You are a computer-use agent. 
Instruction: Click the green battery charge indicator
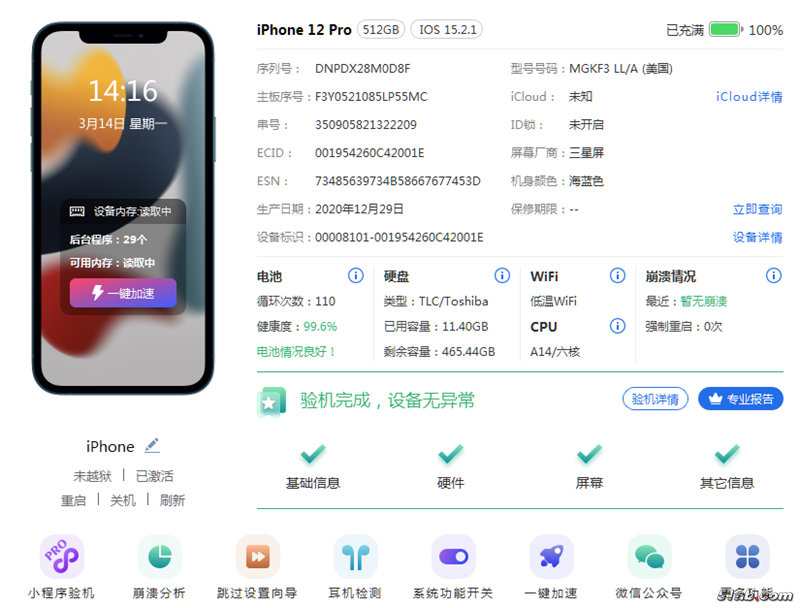click(725, 30)
